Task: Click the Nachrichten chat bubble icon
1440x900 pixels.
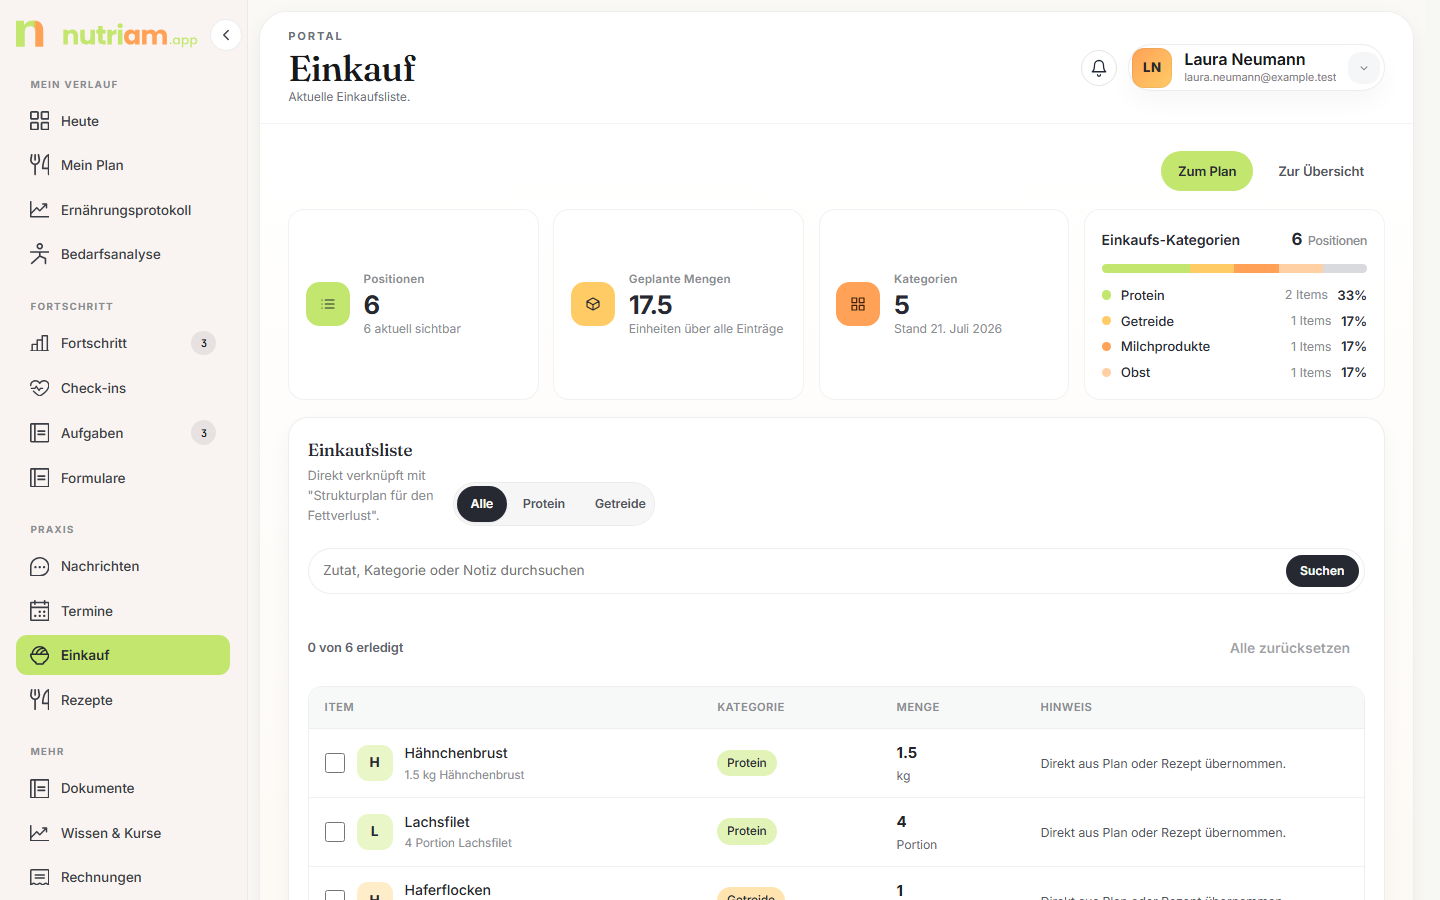Action: tap(39, 566)
